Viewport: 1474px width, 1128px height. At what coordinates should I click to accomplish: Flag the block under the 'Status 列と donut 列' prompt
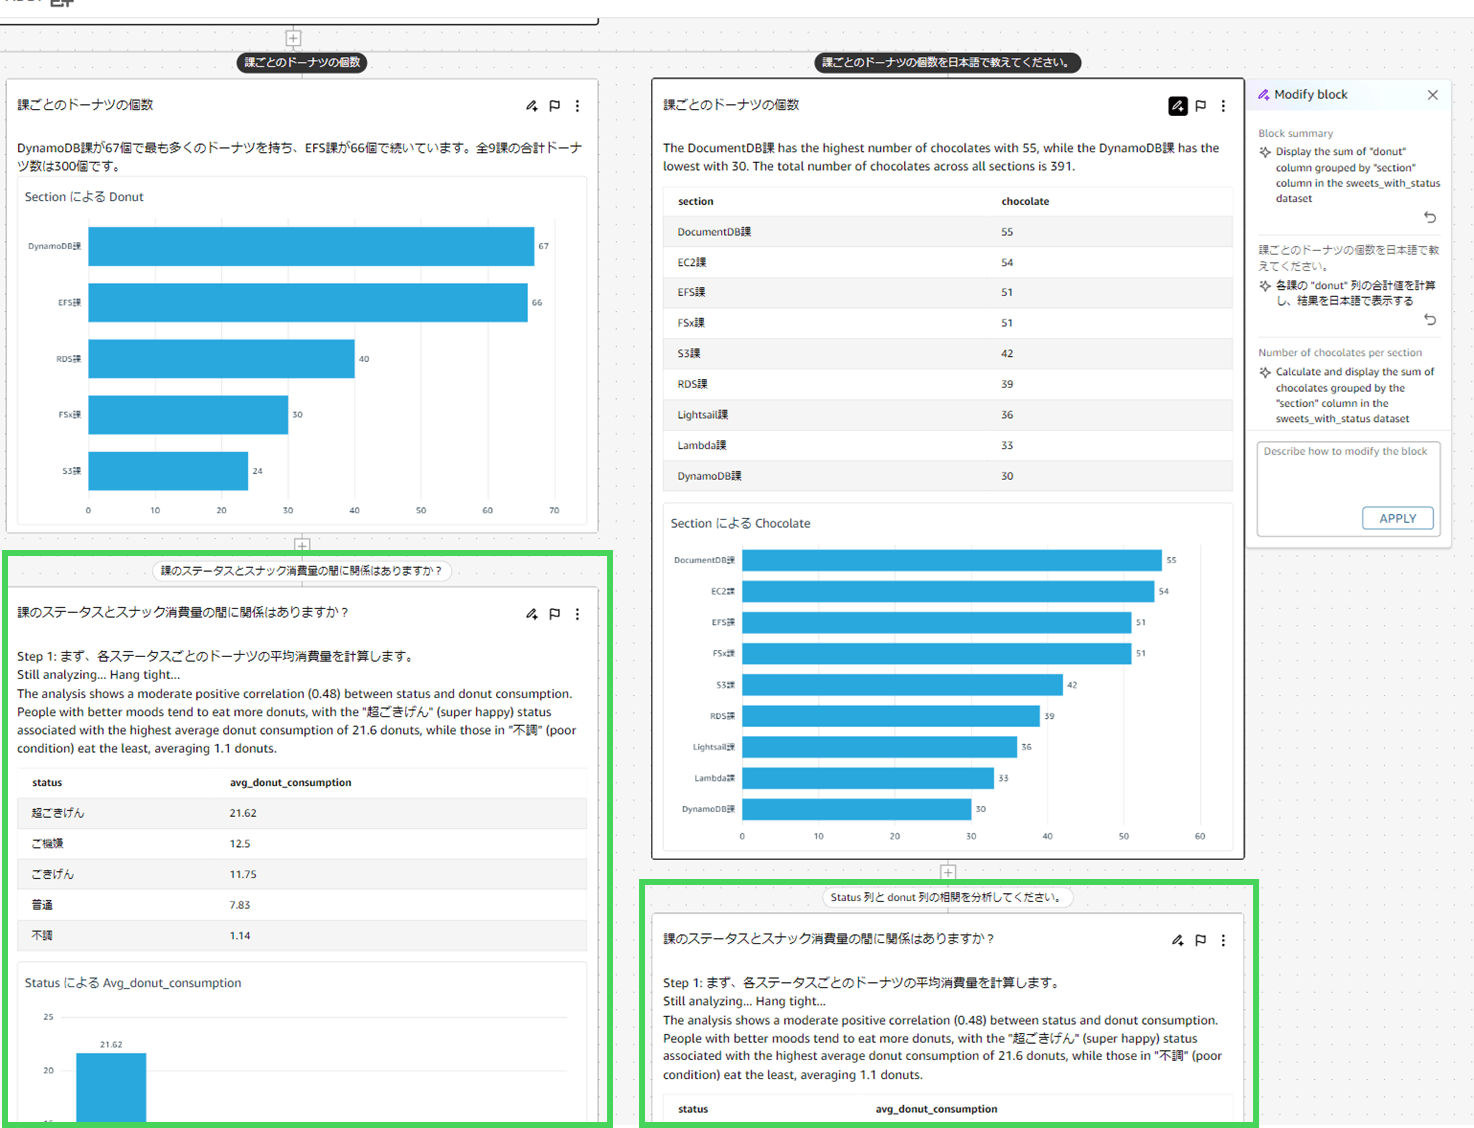pyautogui.click(x=1201, y=940)
